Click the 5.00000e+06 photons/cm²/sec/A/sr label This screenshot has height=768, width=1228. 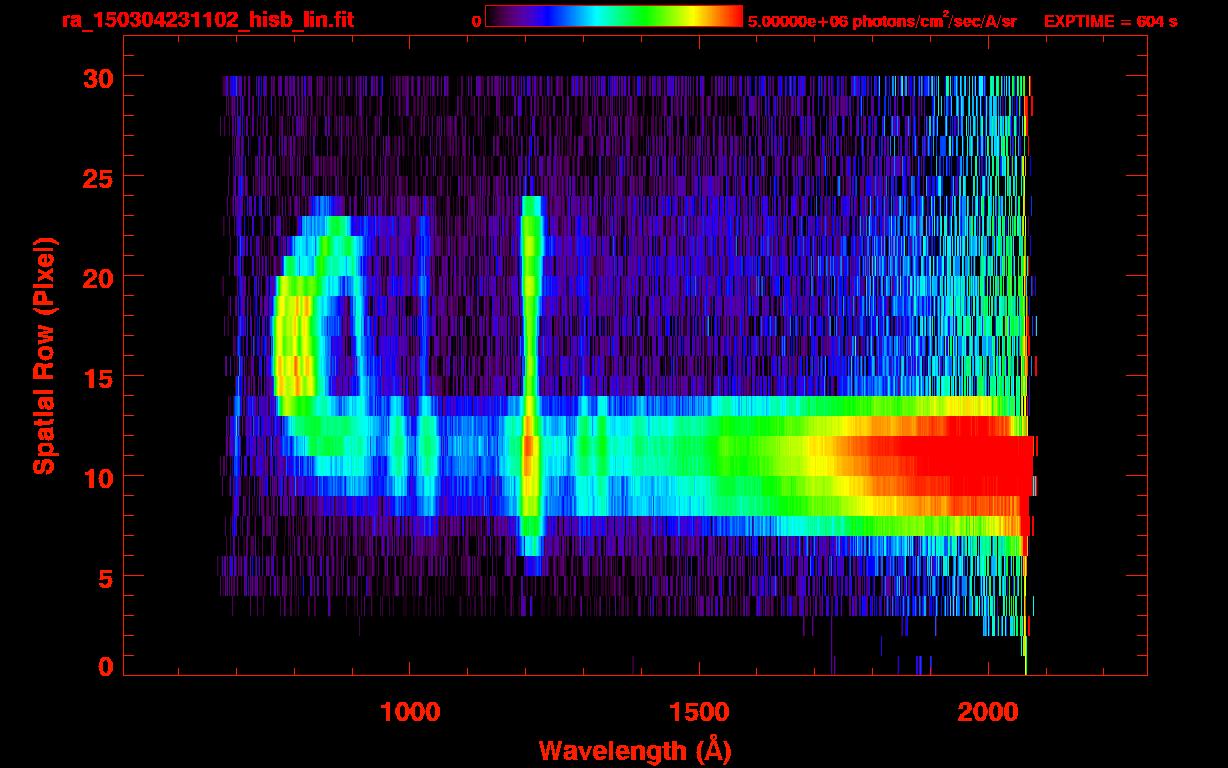(882, 21)
